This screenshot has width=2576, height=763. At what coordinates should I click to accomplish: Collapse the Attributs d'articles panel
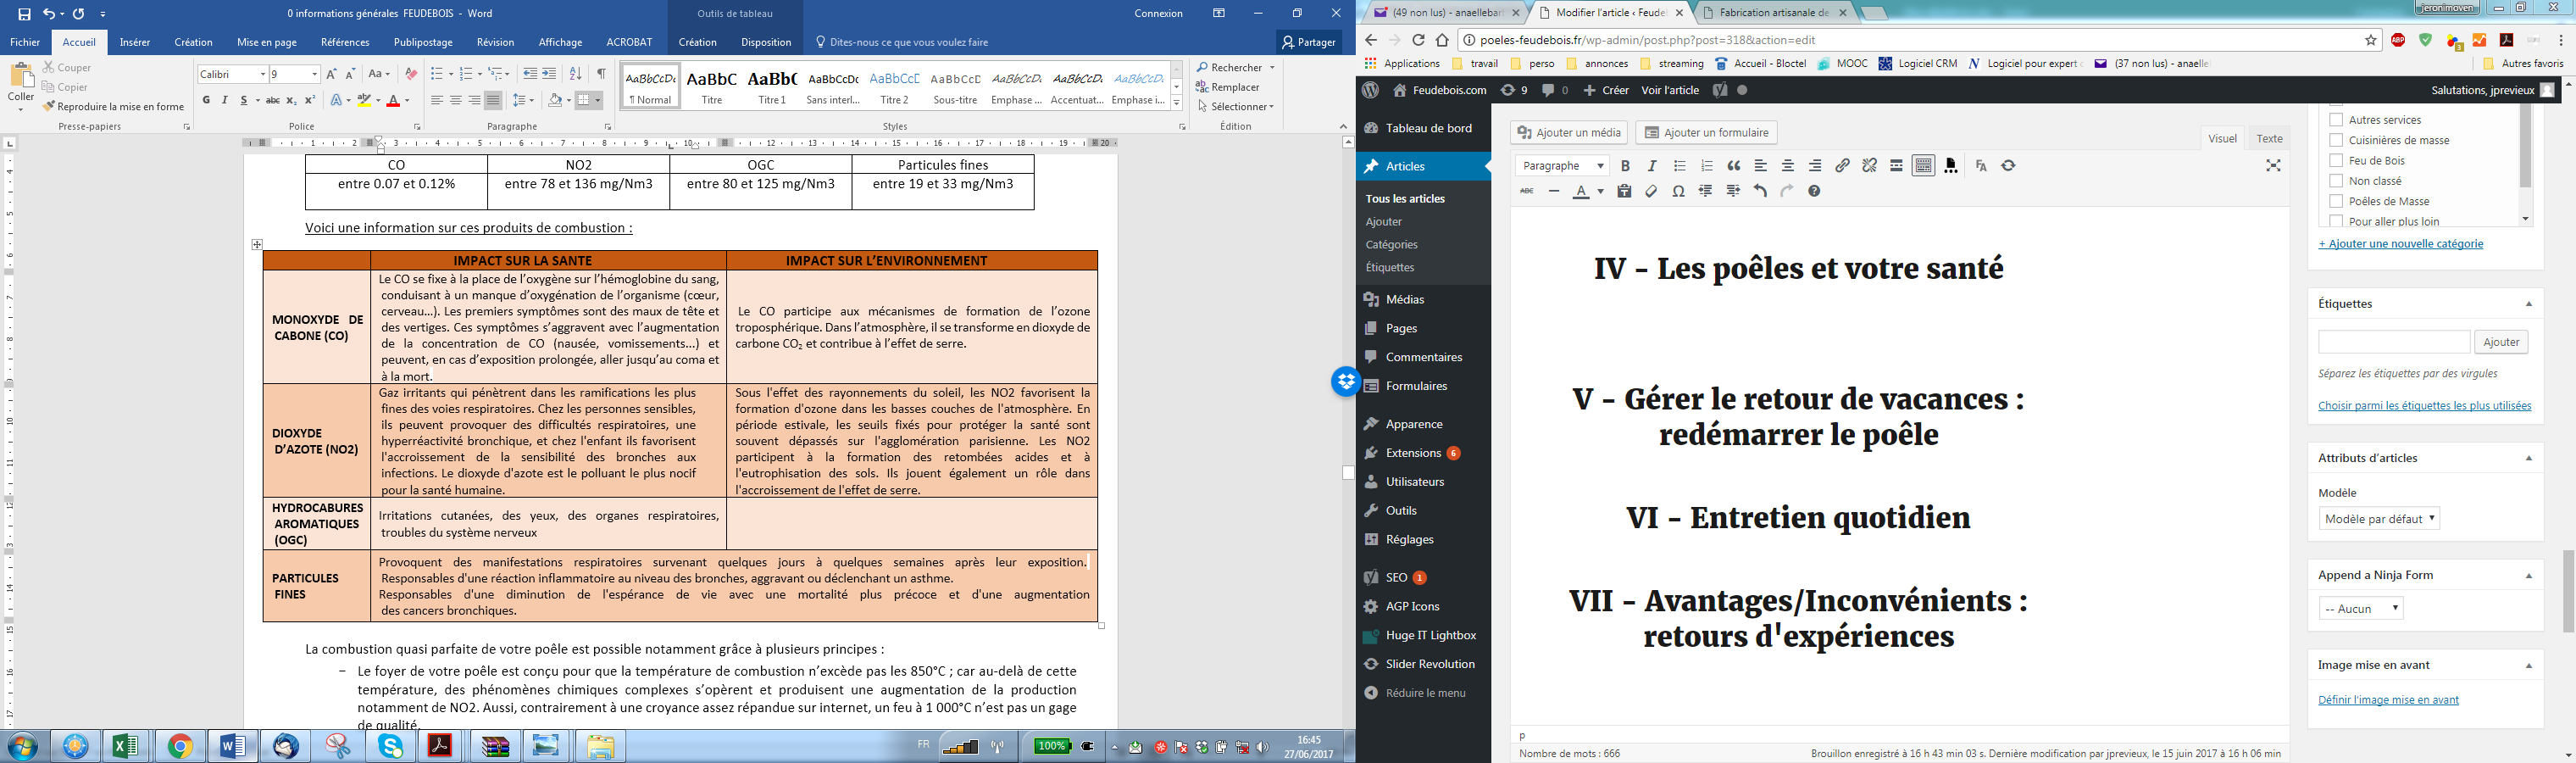2529,458
